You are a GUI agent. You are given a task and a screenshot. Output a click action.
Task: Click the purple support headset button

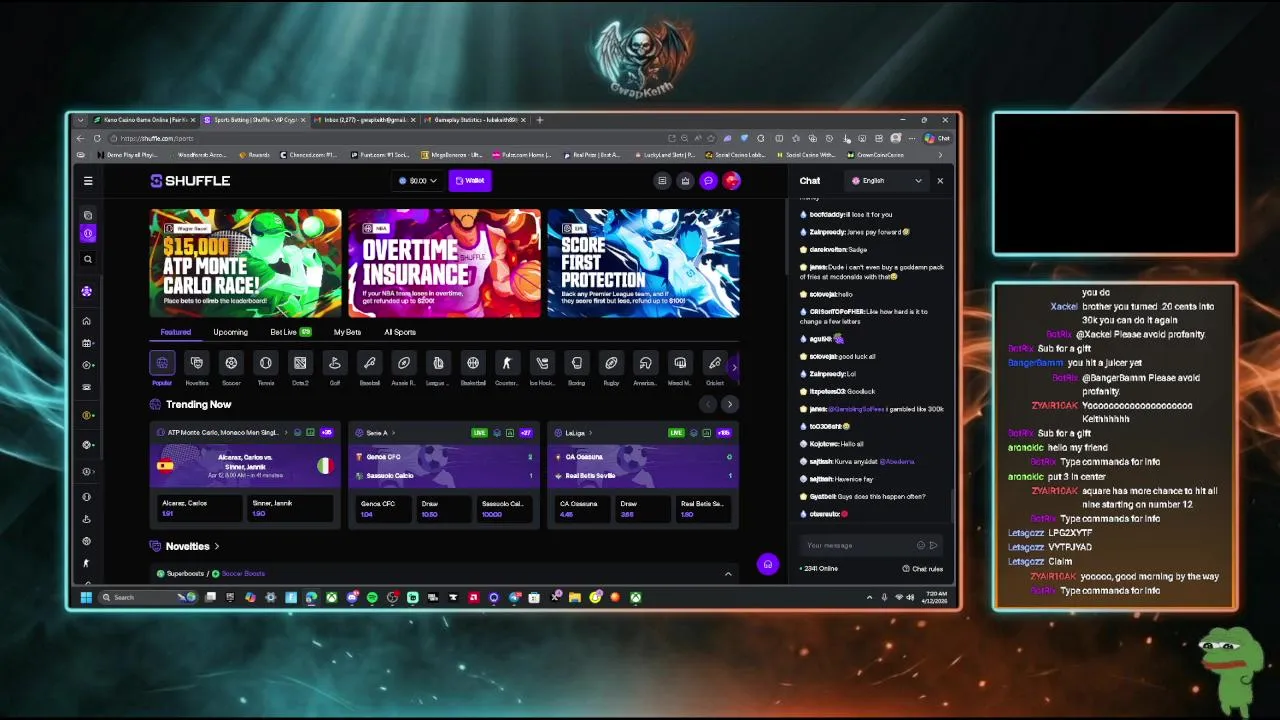pyautogui.click(x=767, y=564)
